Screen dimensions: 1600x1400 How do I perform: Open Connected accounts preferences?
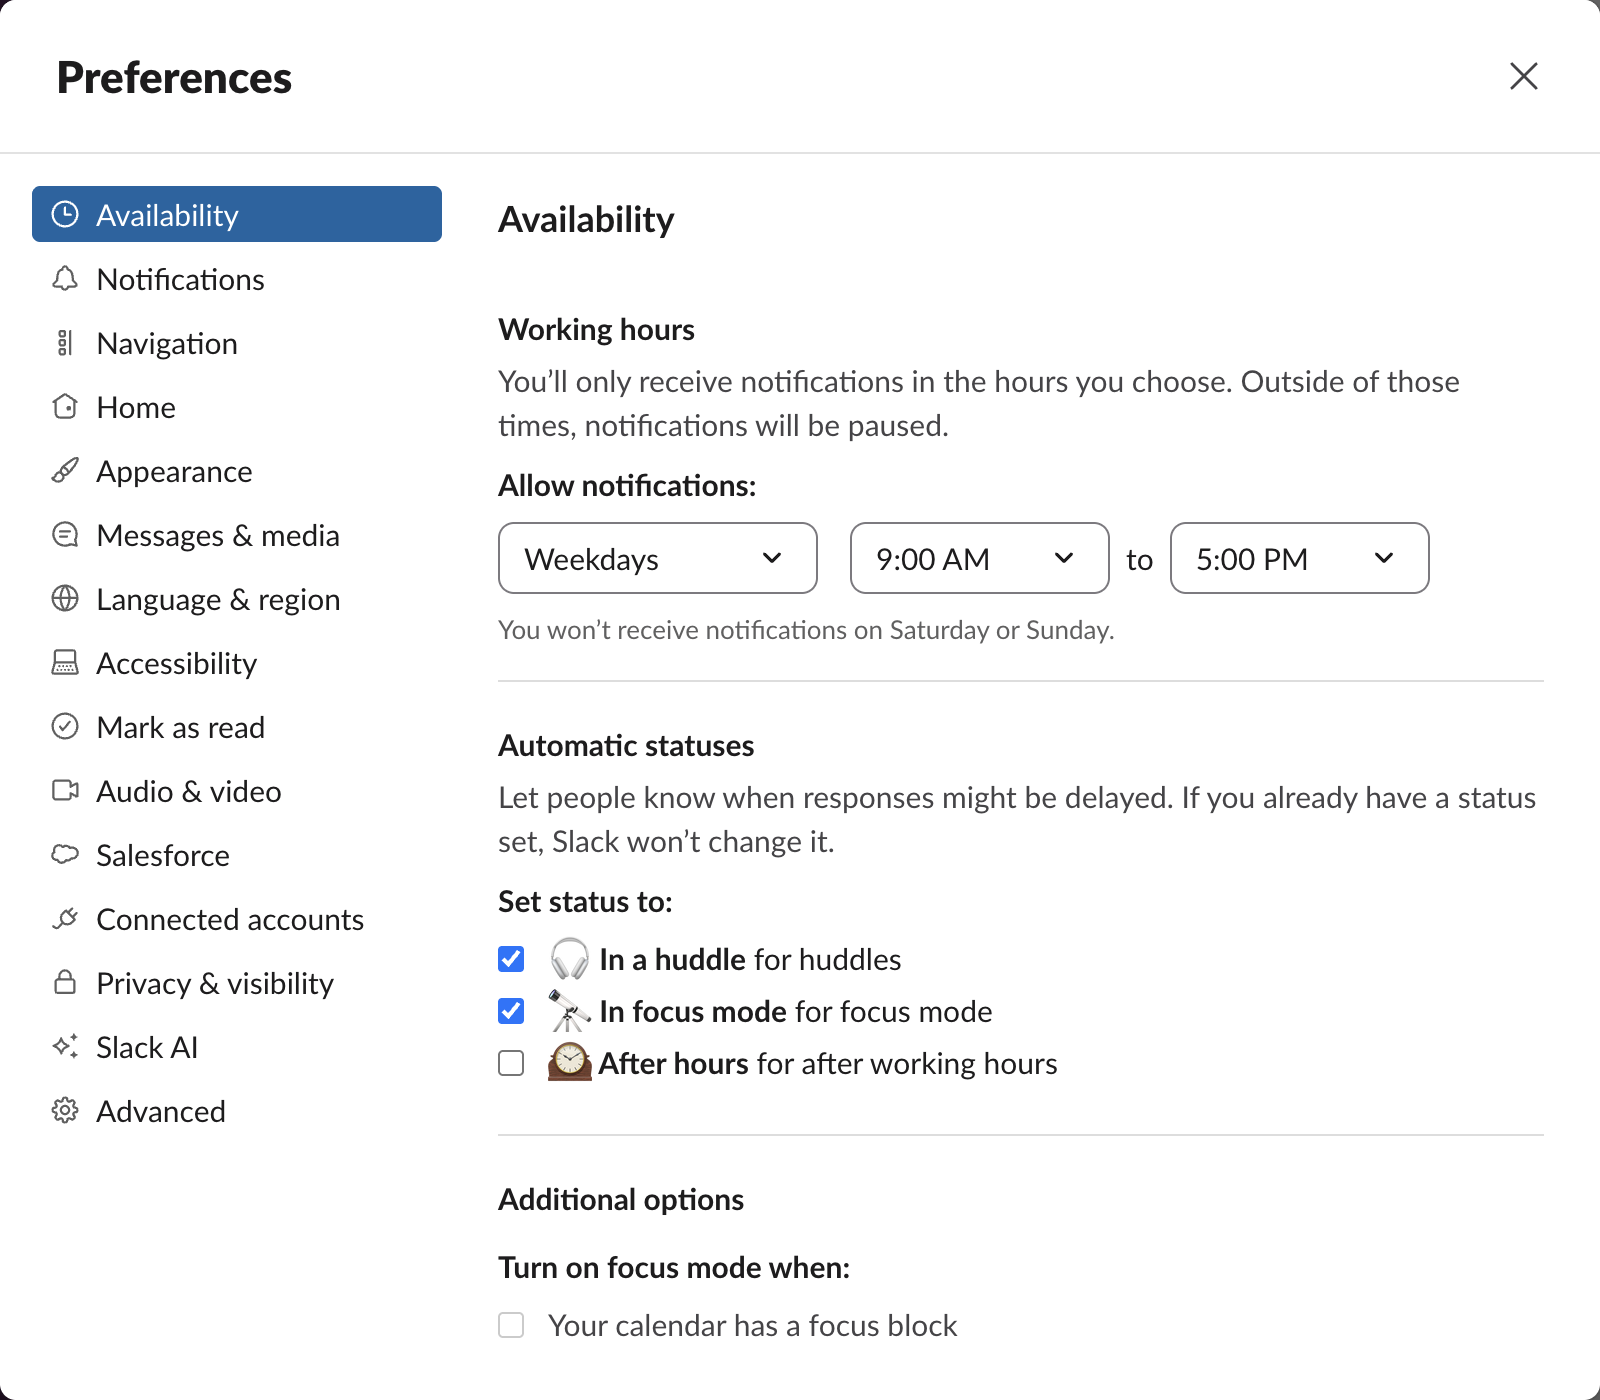pos(237,918)
